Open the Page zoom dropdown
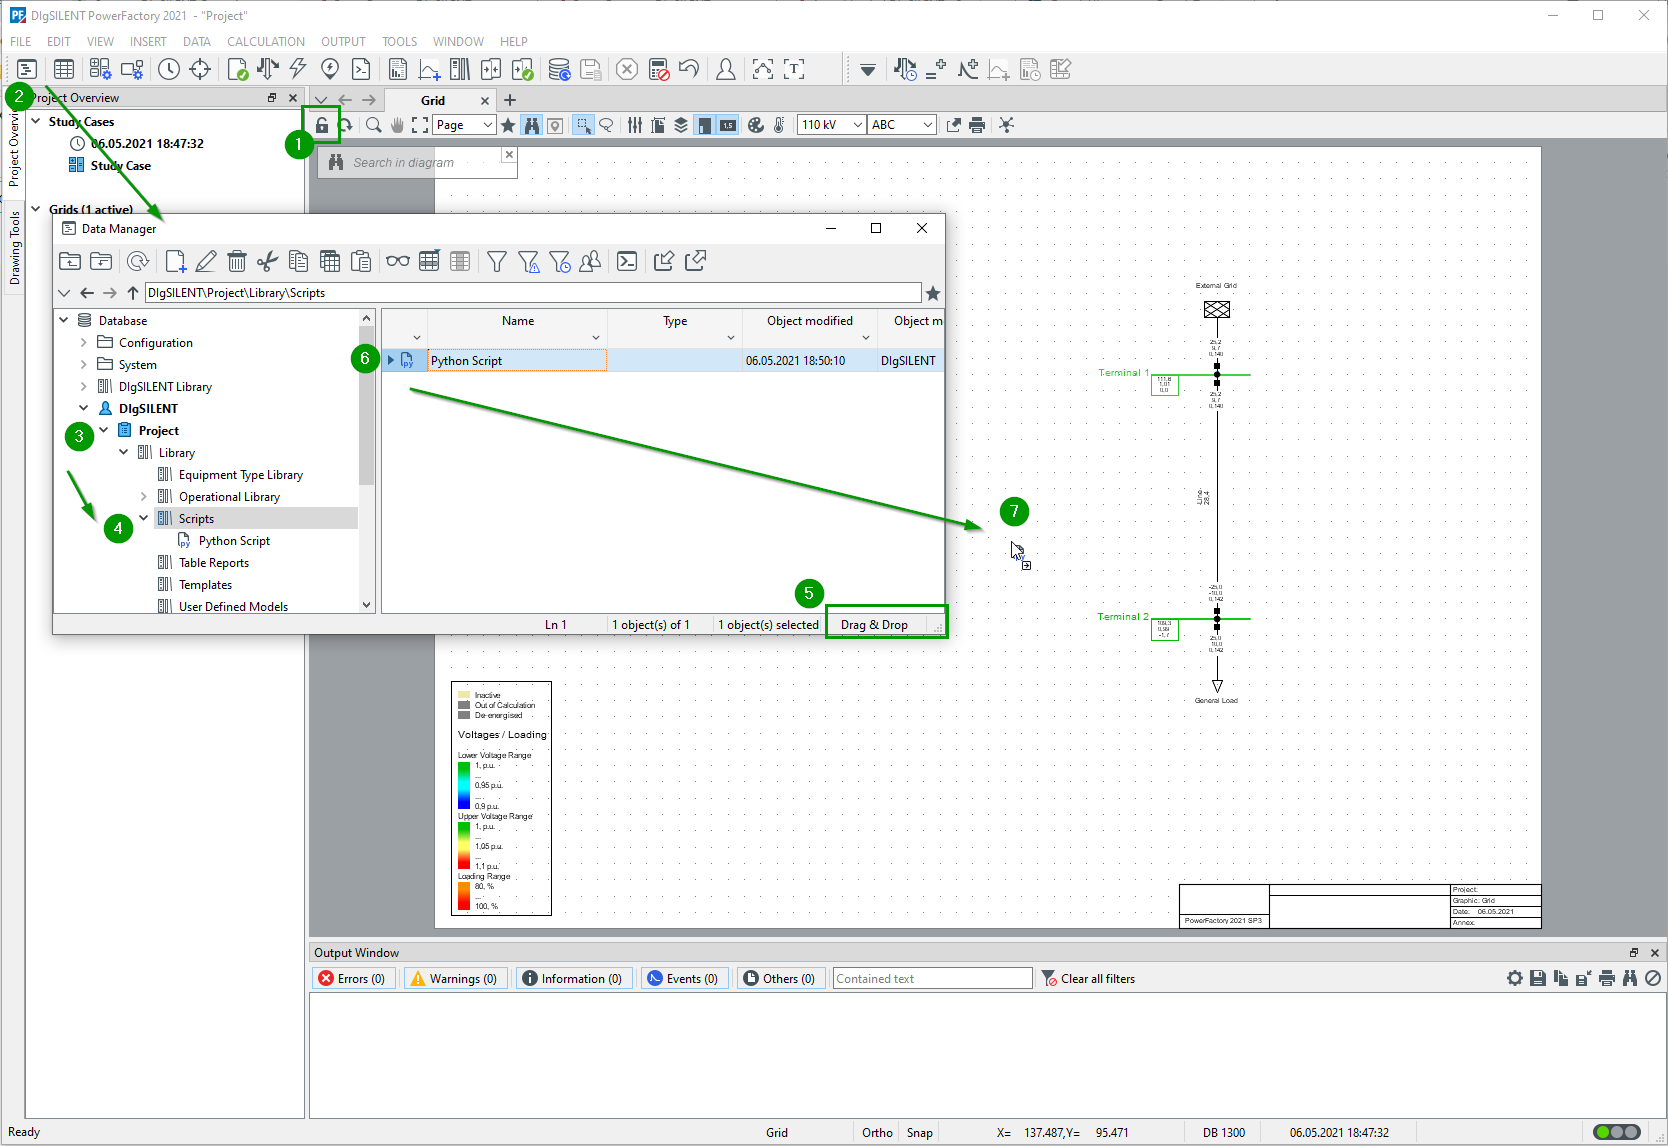 464,125
